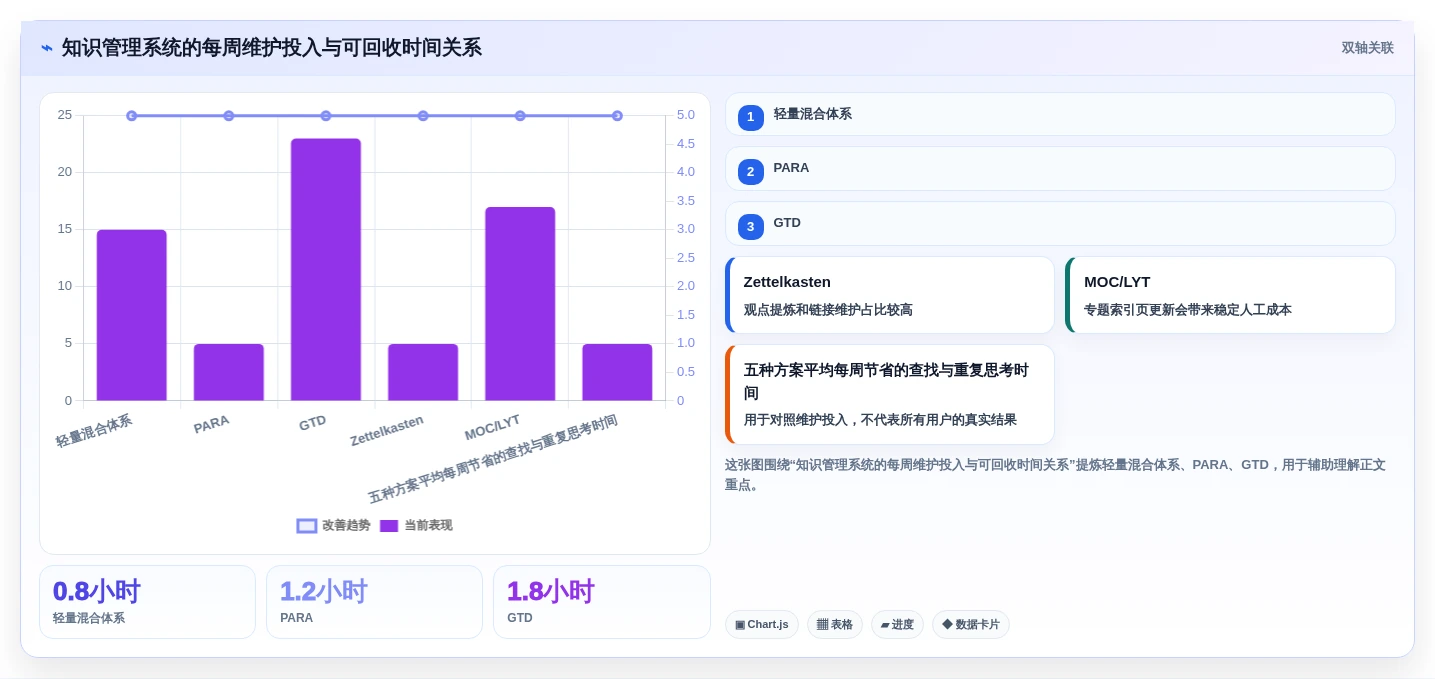The height and width of the screenshot is (679, 1435).
Task: Open the 轻量混合体系 ranked list row
Action: (1060, 114)
